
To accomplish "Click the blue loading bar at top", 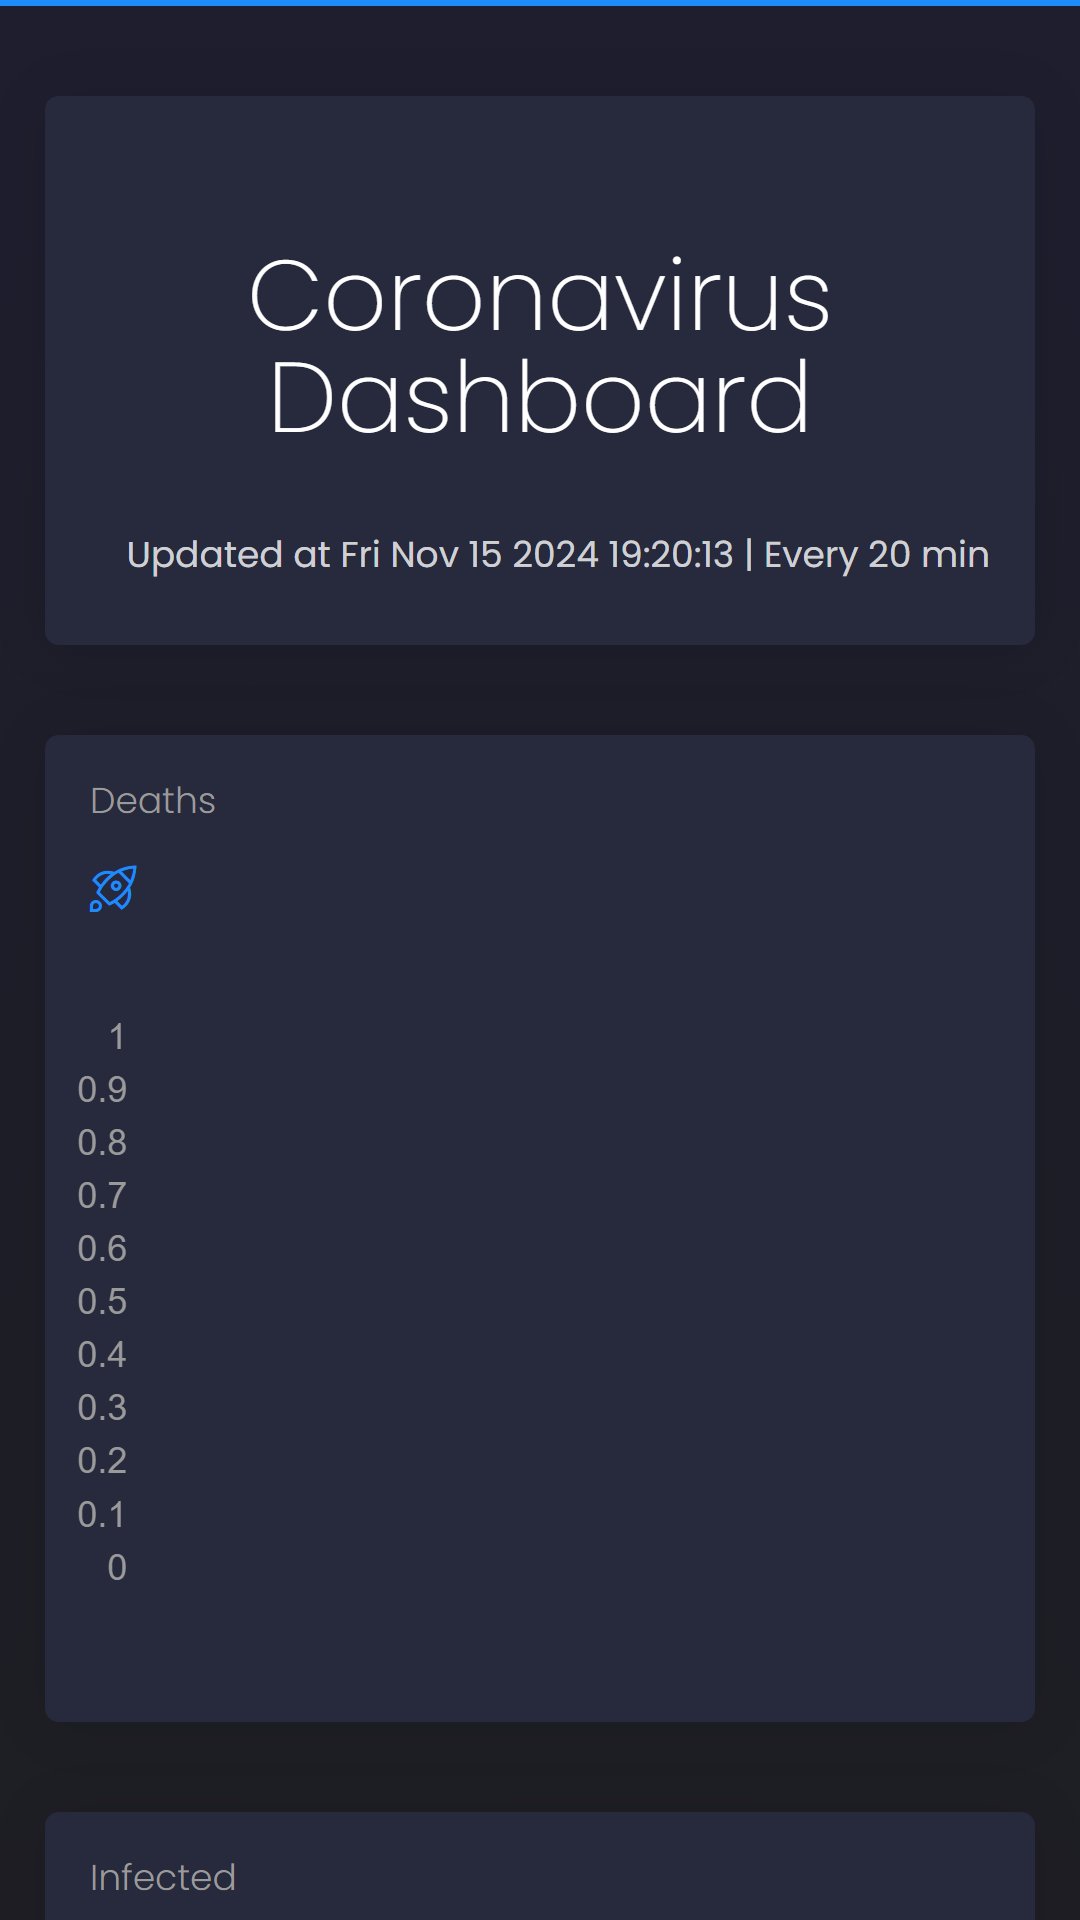I will 540,3.
